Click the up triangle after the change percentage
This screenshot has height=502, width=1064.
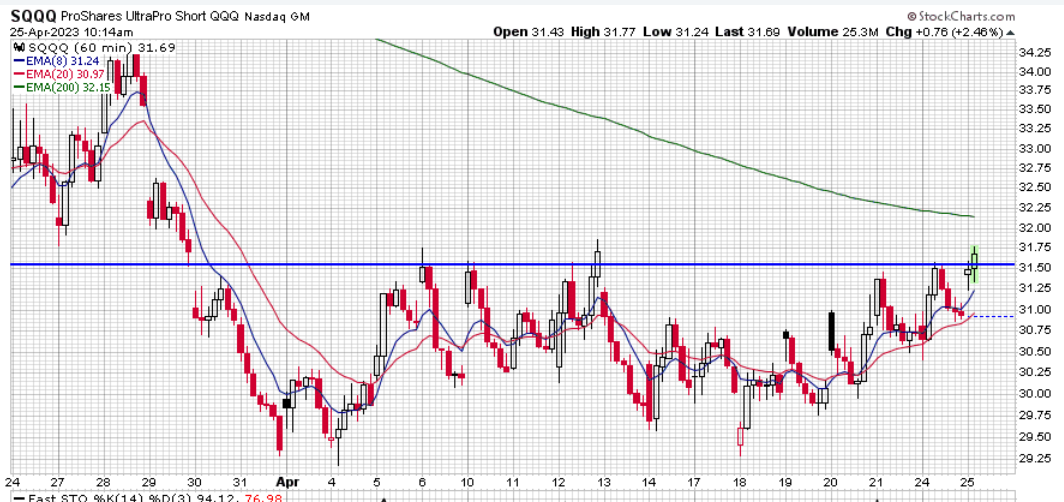tap(1011, 32)
